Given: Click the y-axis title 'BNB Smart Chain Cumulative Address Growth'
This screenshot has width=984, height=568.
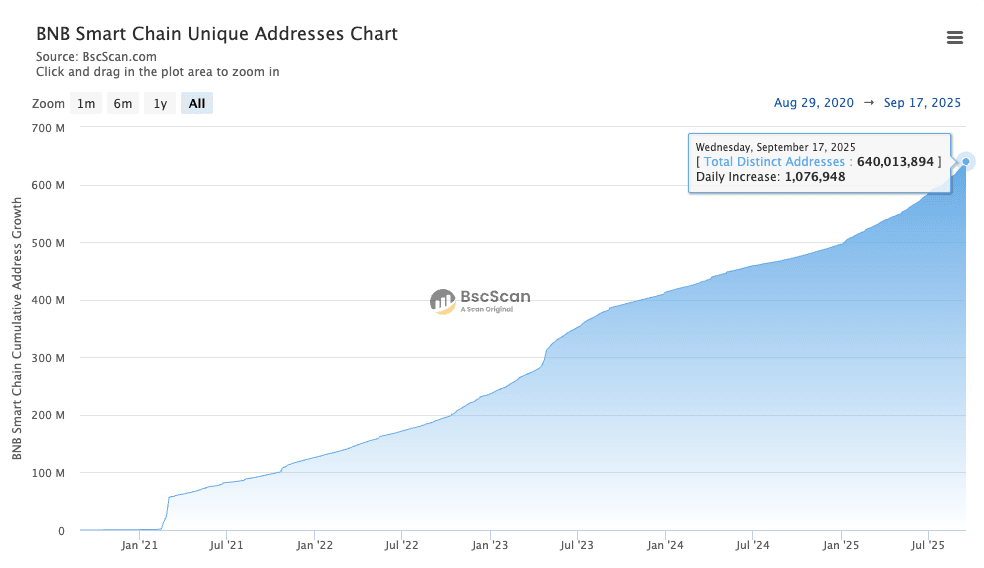Looking at the screenshot, I should click(17, 328).
